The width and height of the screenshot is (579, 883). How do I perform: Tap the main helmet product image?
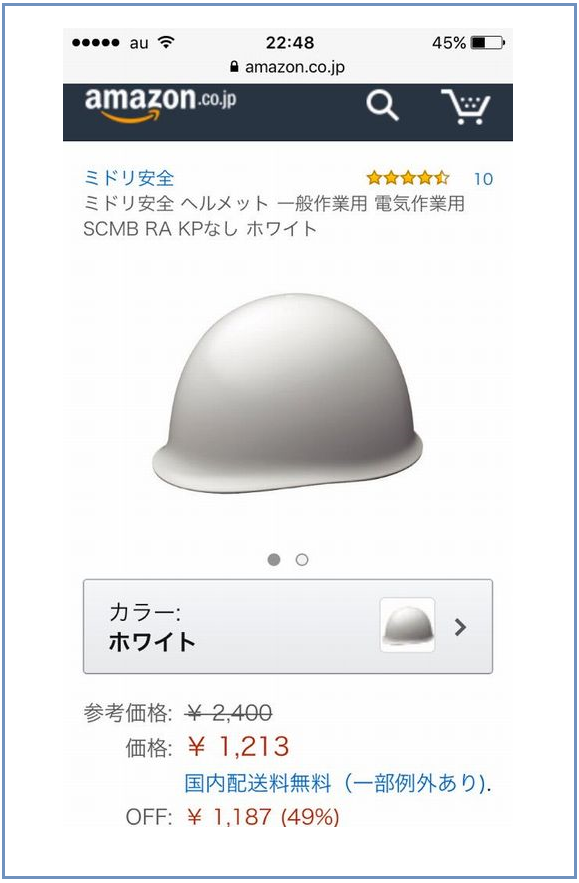(x=287, y=393)
